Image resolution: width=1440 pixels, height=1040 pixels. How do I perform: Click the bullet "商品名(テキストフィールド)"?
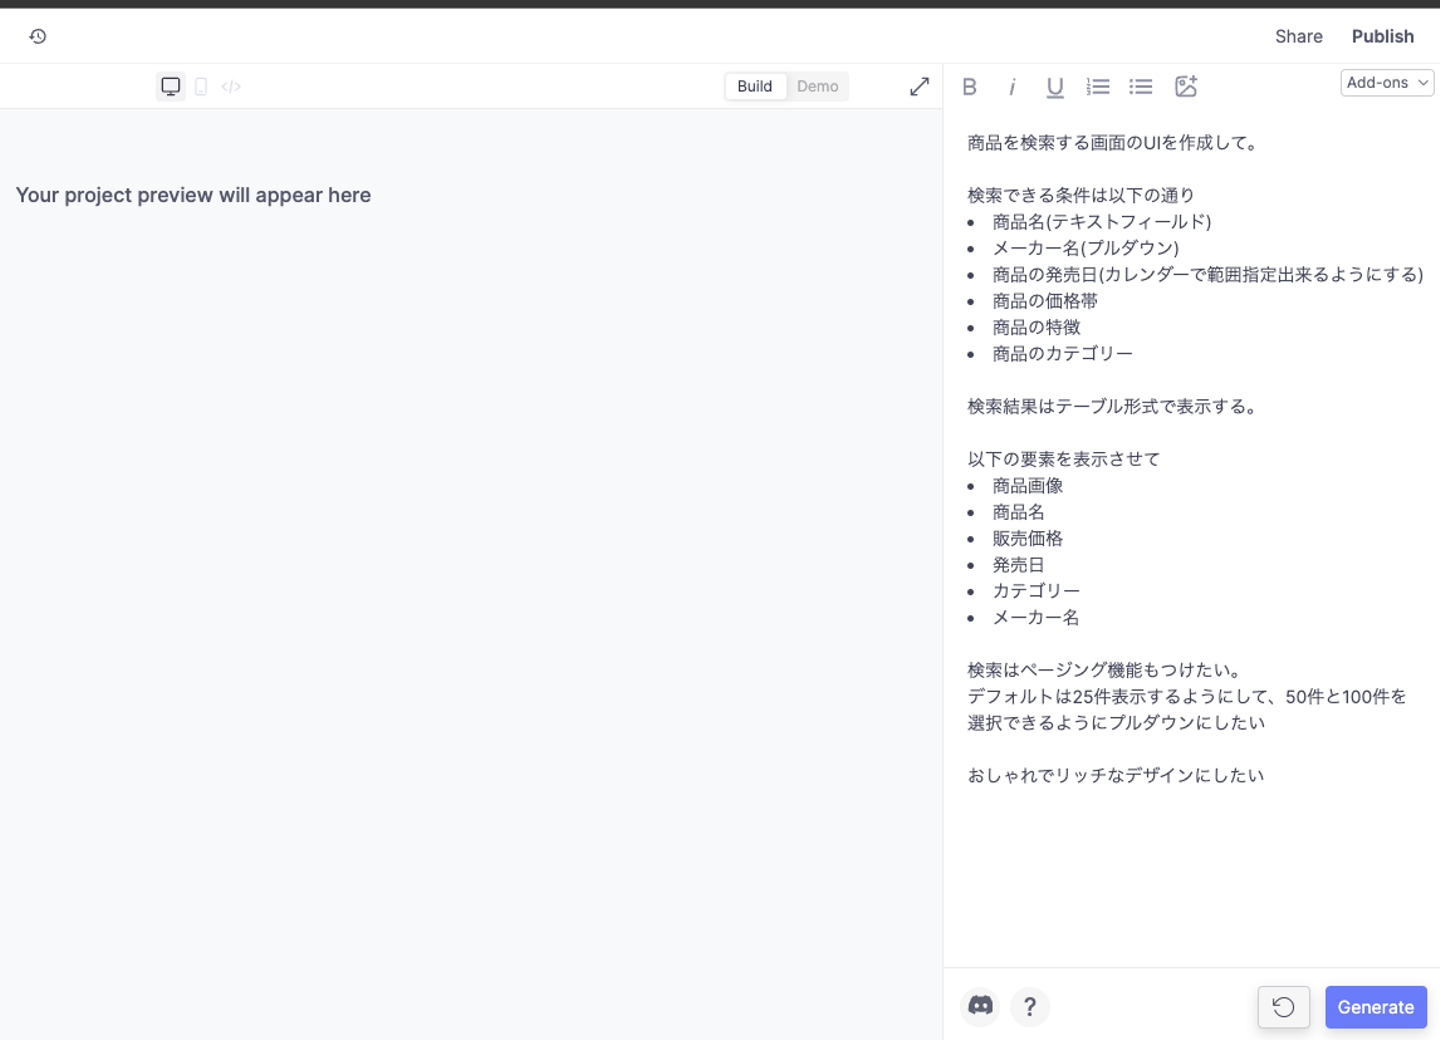click(1102, 222)
